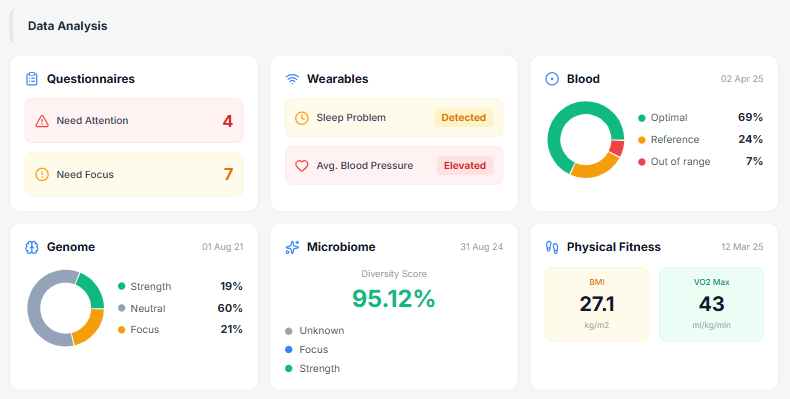The width and height of the screenshot is (790, 399).
Task: Click the 01 Aug 21 genome date
Action: (223, 247)
